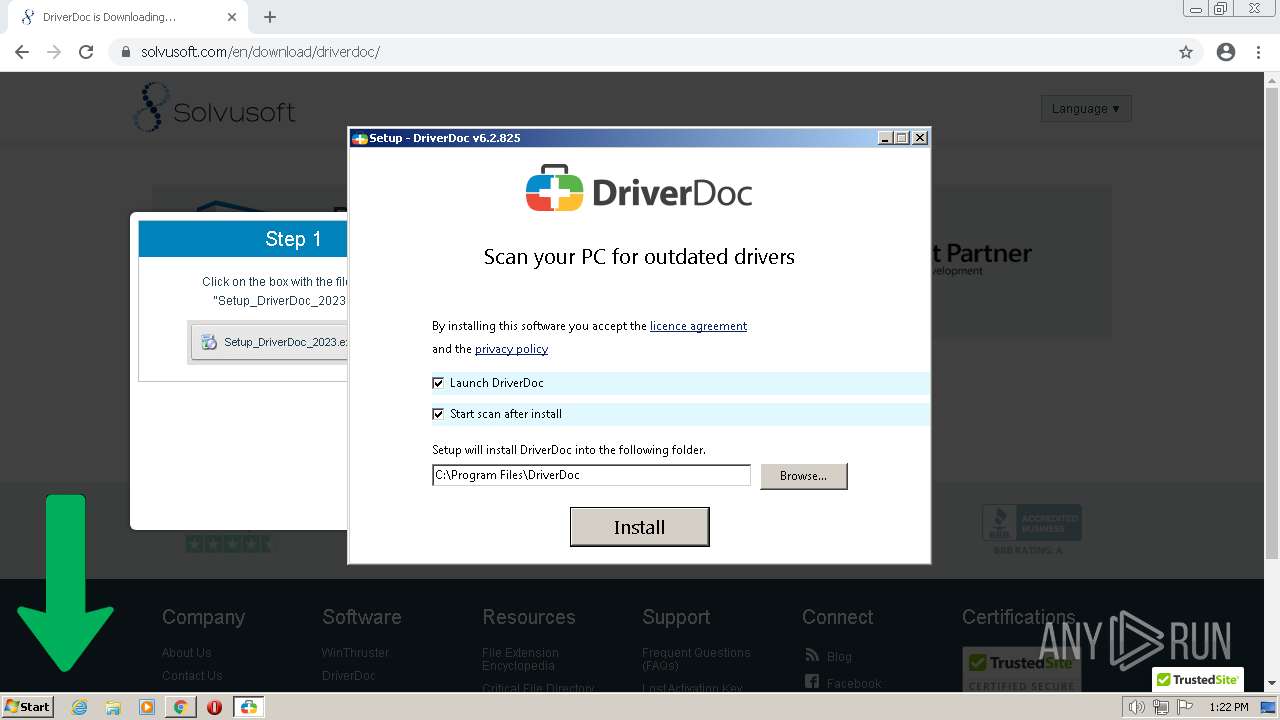
Task: Select the DriverDoc is Downloading tab
Action: click(x=126, y=17)
